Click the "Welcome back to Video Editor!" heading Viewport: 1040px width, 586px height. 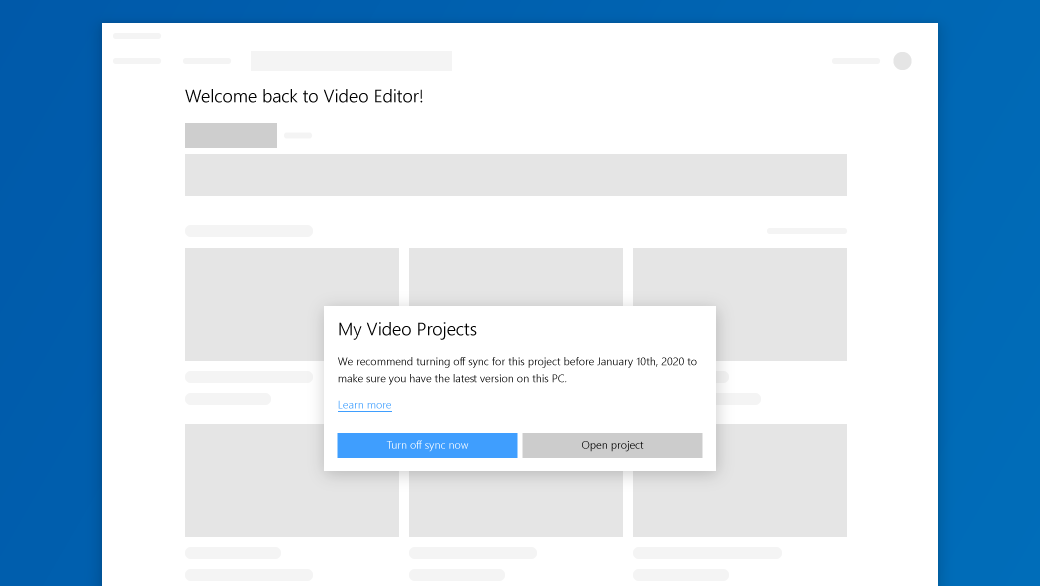[x=303, y=96]
